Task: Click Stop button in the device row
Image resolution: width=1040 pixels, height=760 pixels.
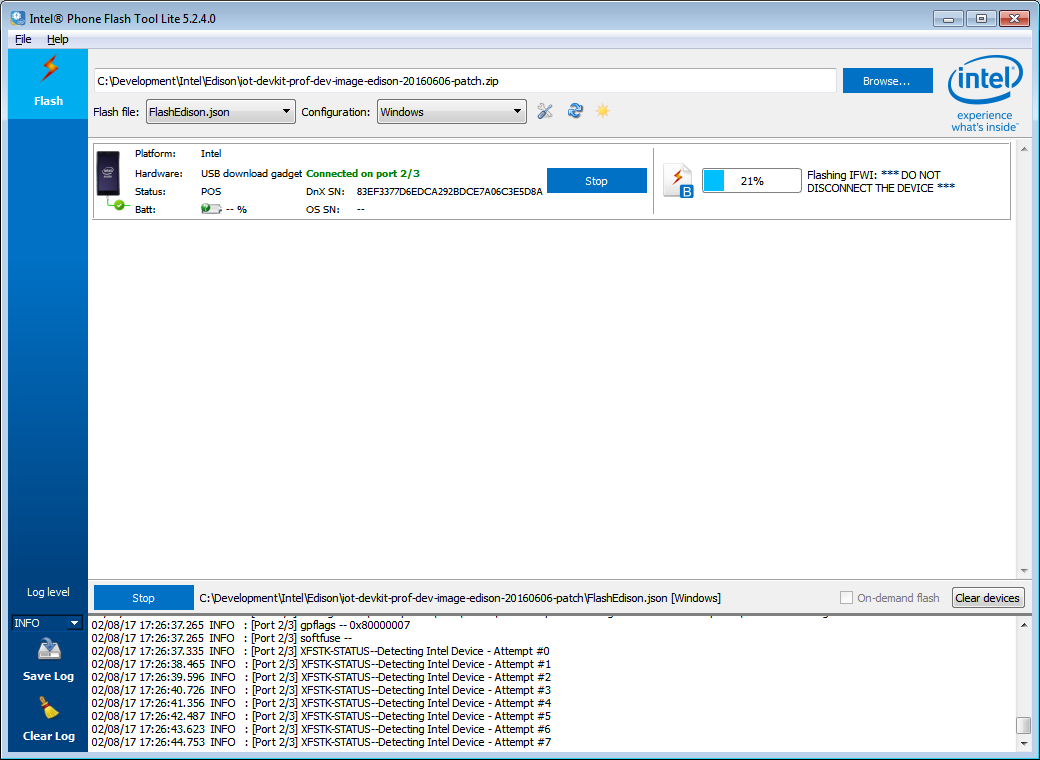Action: pyautogui.click(x=596, y=181)
